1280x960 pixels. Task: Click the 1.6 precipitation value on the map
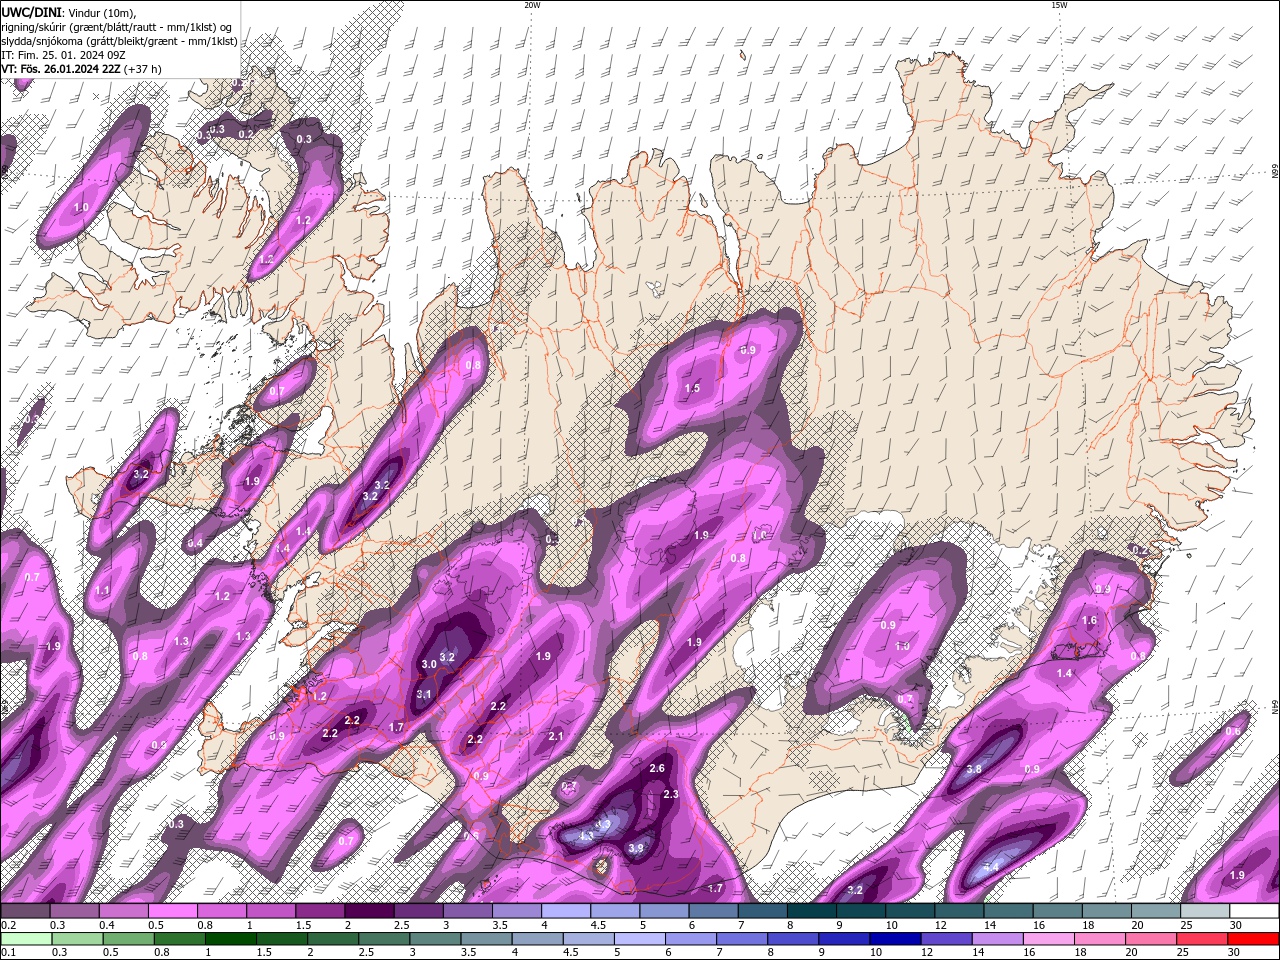click(1090, 620)
